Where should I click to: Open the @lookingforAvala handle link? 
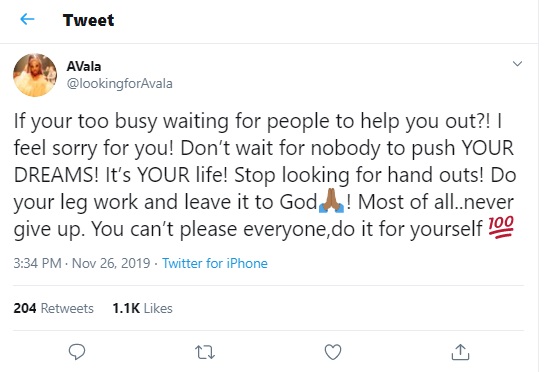tap(119, 84)
